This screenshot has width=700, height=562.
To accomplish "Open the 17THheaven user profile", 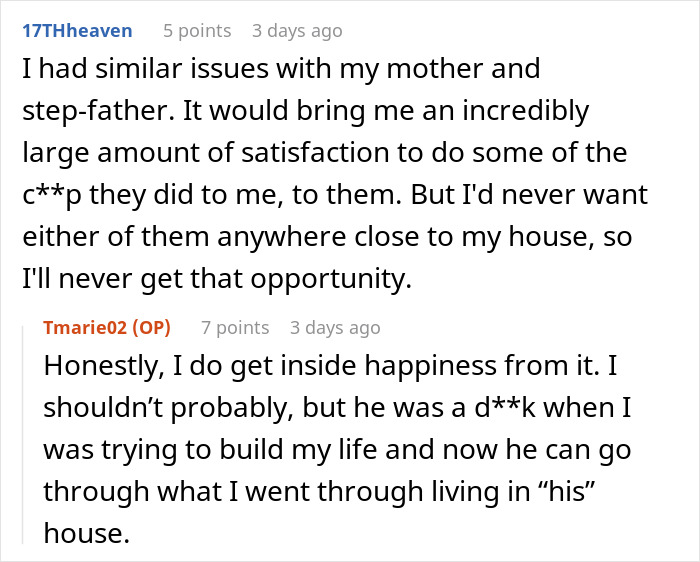I will tap(77, 31).
